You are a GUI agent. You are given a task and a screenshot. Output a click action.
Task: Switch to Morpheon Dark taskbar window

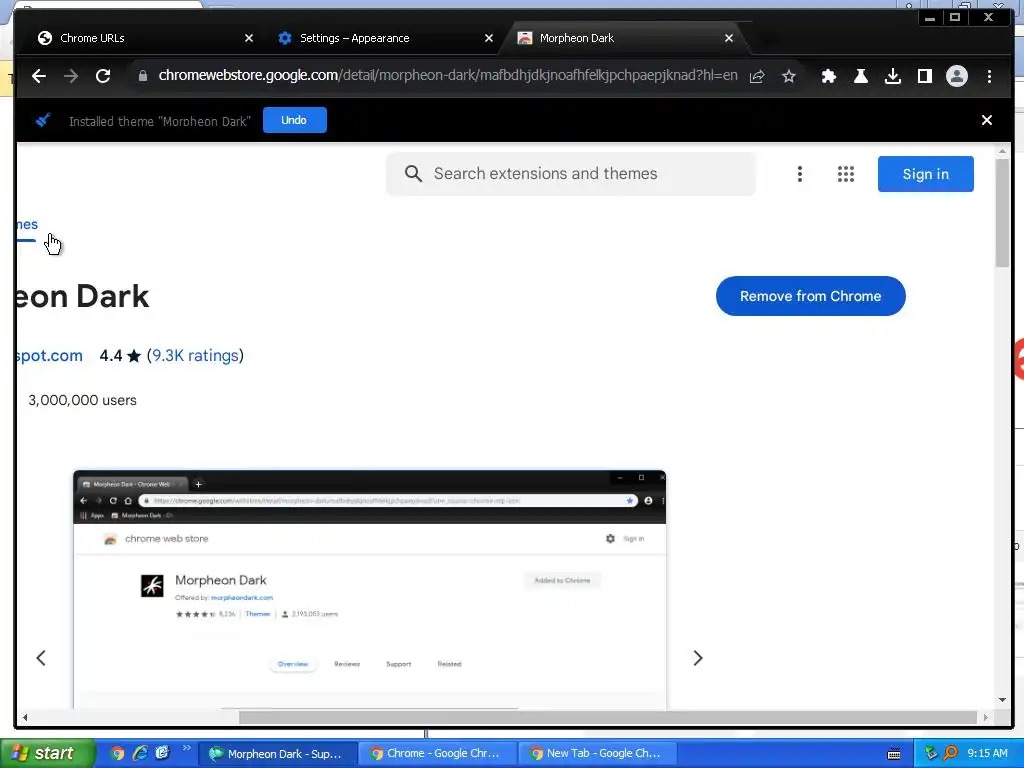[x=277, y=754]
